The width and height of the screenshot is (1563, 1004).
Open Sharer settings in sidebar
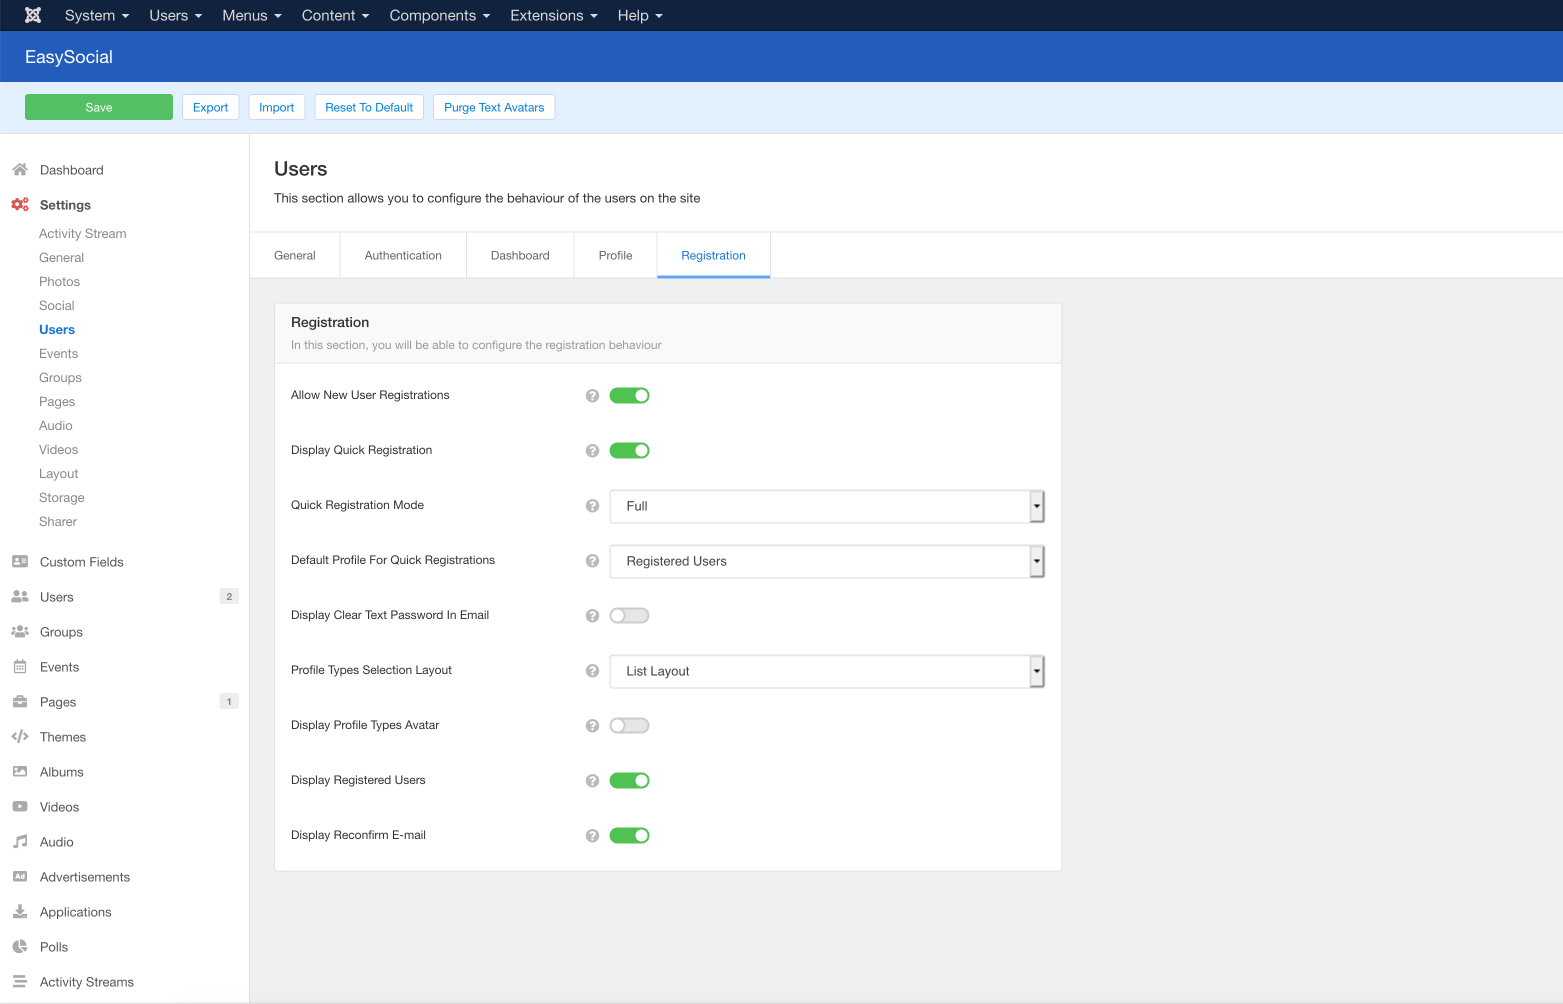(58, 522)
